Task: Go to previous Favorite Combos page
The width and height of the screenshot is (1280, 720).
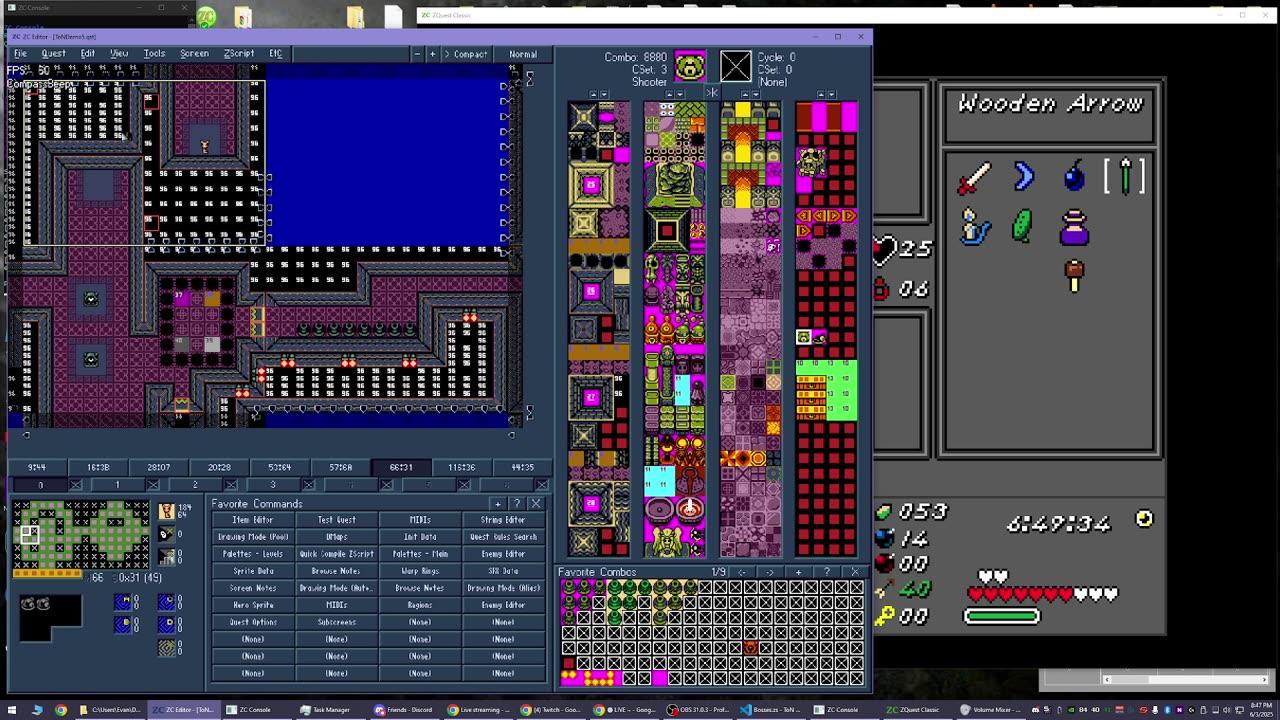Action: 742,573
